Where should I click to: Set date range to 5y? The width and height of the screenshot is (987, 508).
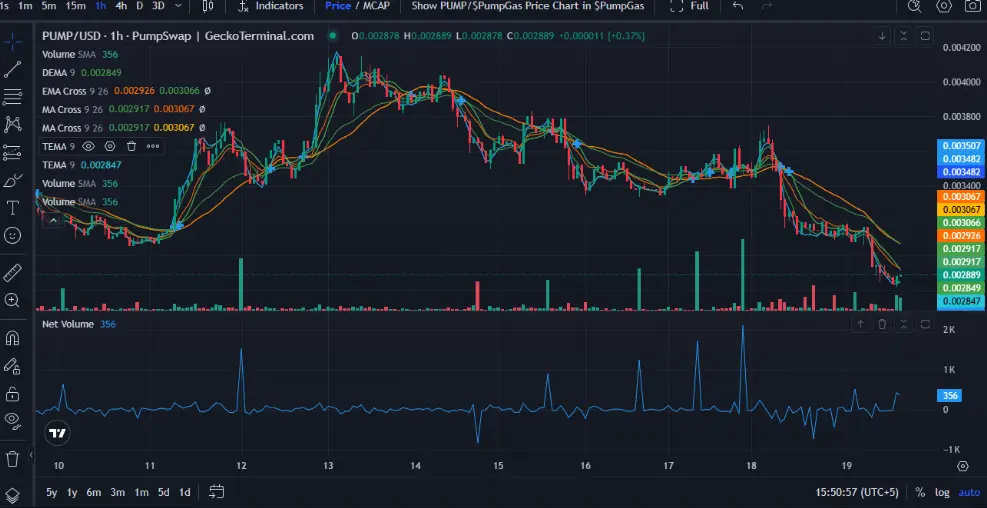pyautogui.click(x=52, y=492)
